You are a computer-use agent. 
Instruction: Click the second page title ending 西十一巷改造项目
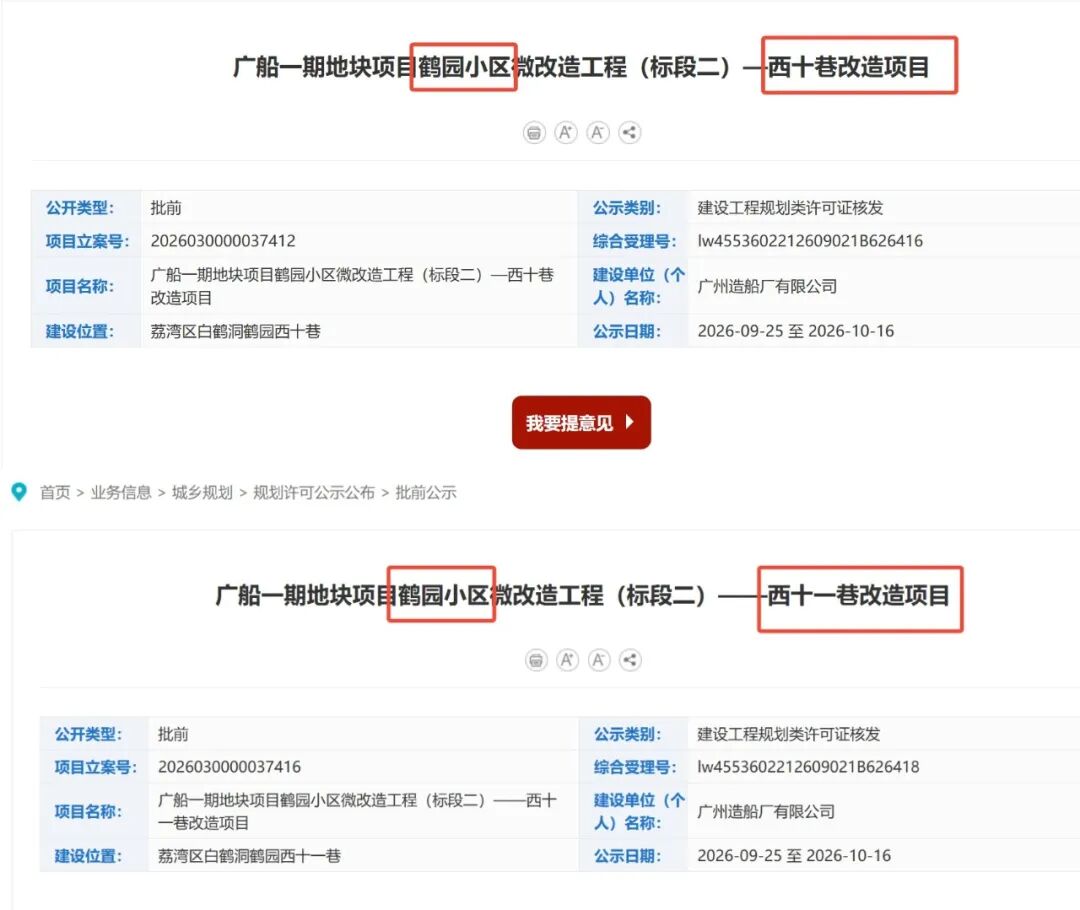pyautogui.click(x=583, y=595)
